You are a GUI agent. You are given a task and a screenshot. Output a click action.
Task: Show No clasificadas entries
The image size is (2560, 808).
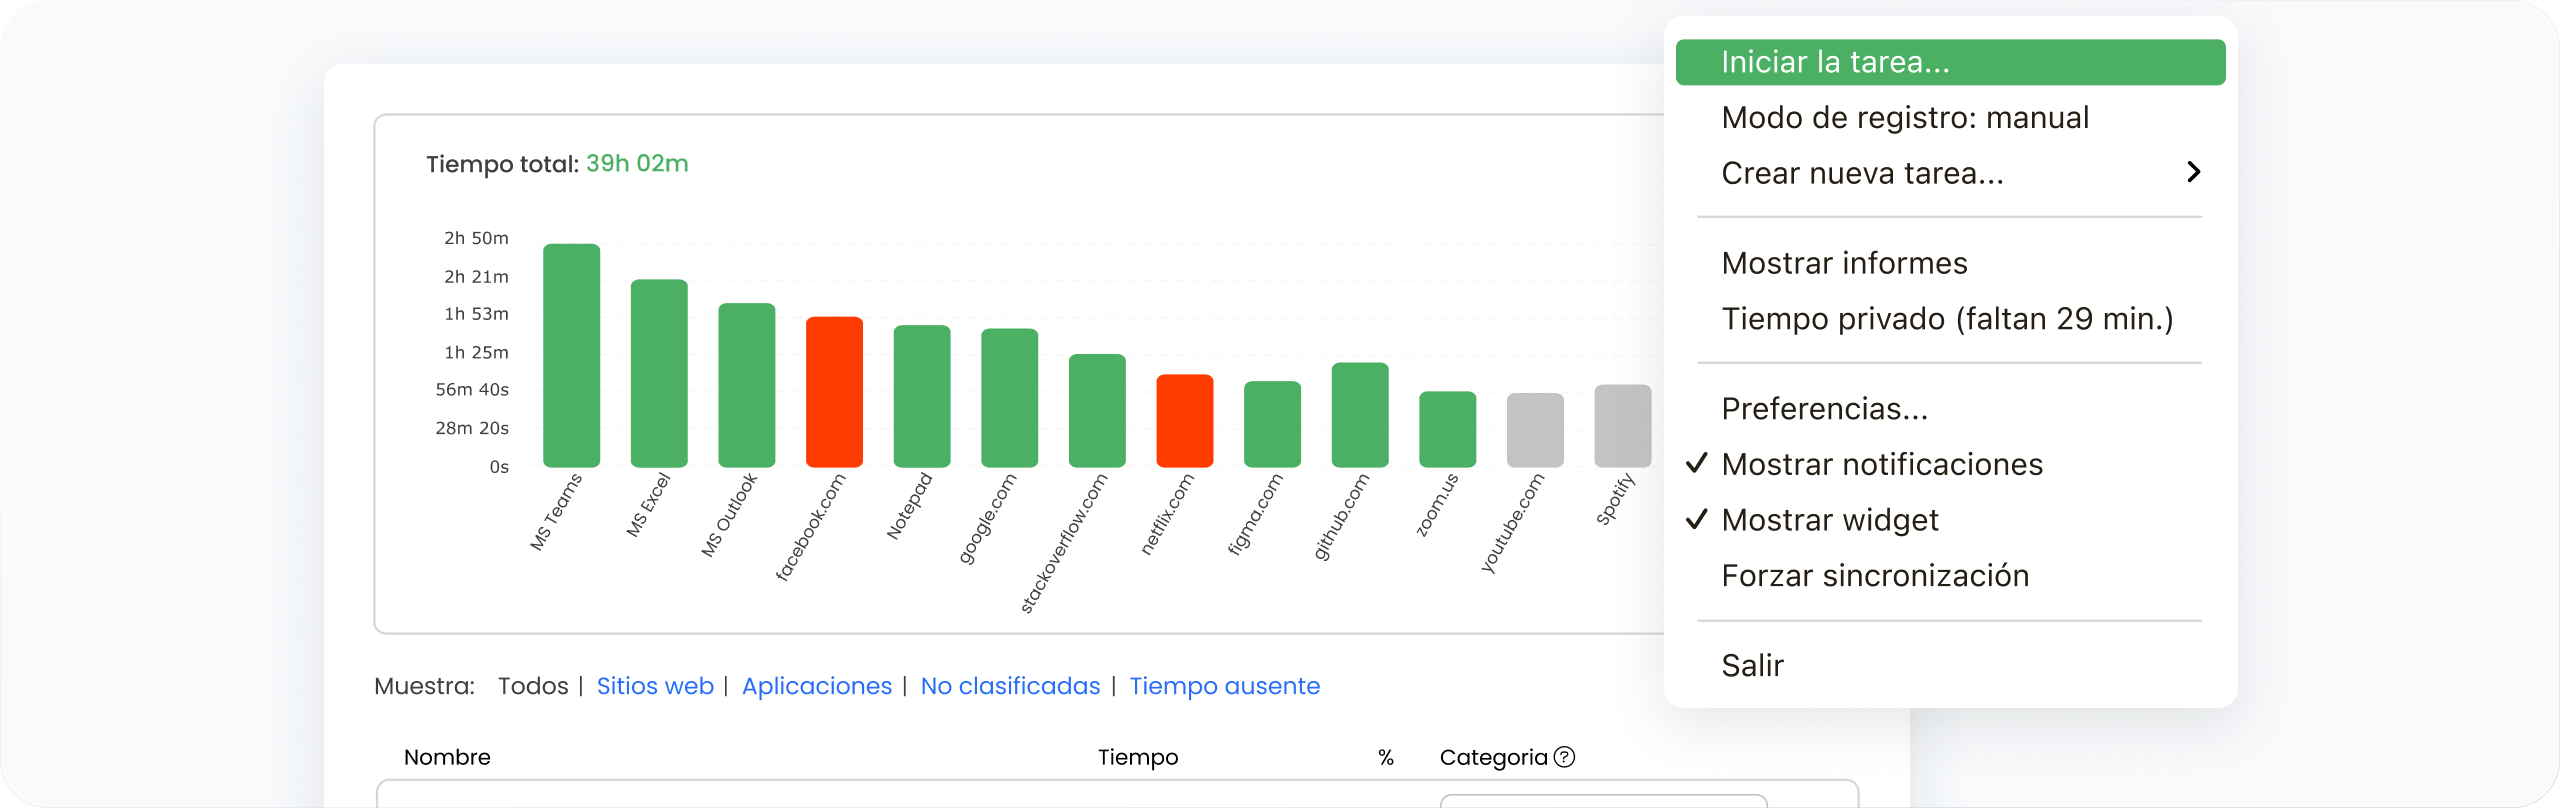pyautogui.click(x=1010, y=686)
